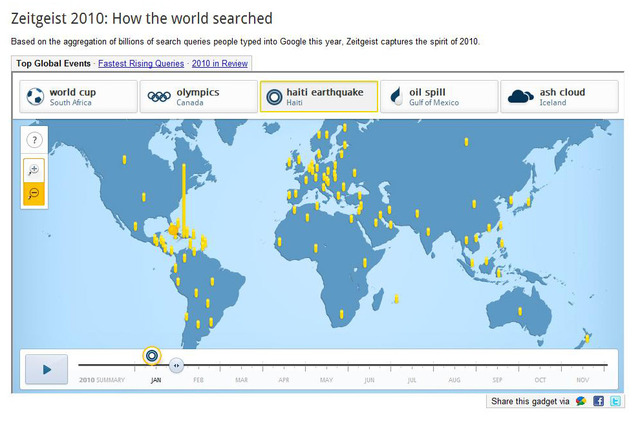Jump to JUN on the timeline
This screenshot has height=426, width=640.
(x=369, y=380)
